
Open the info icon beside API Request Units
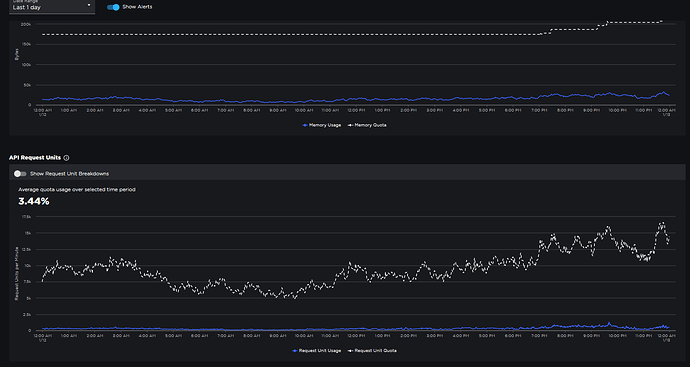tap(66, 158)
